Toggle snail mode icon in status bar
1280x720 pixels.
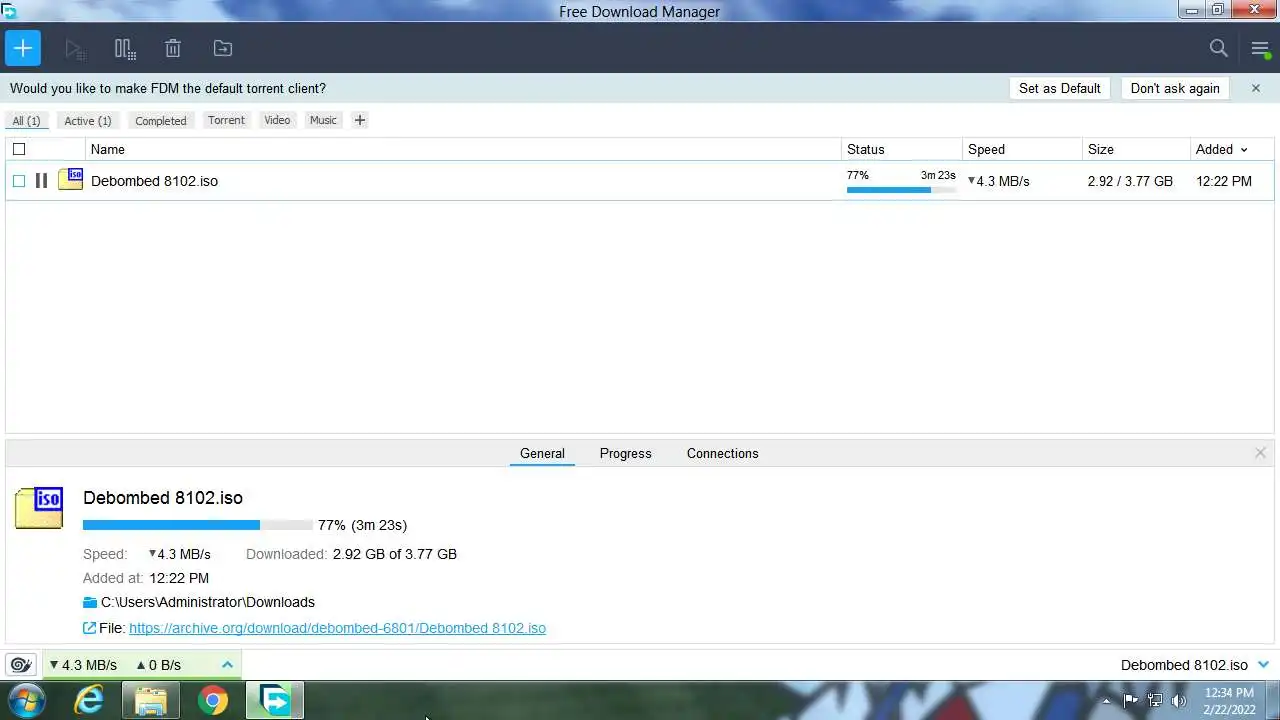point(21,665)
